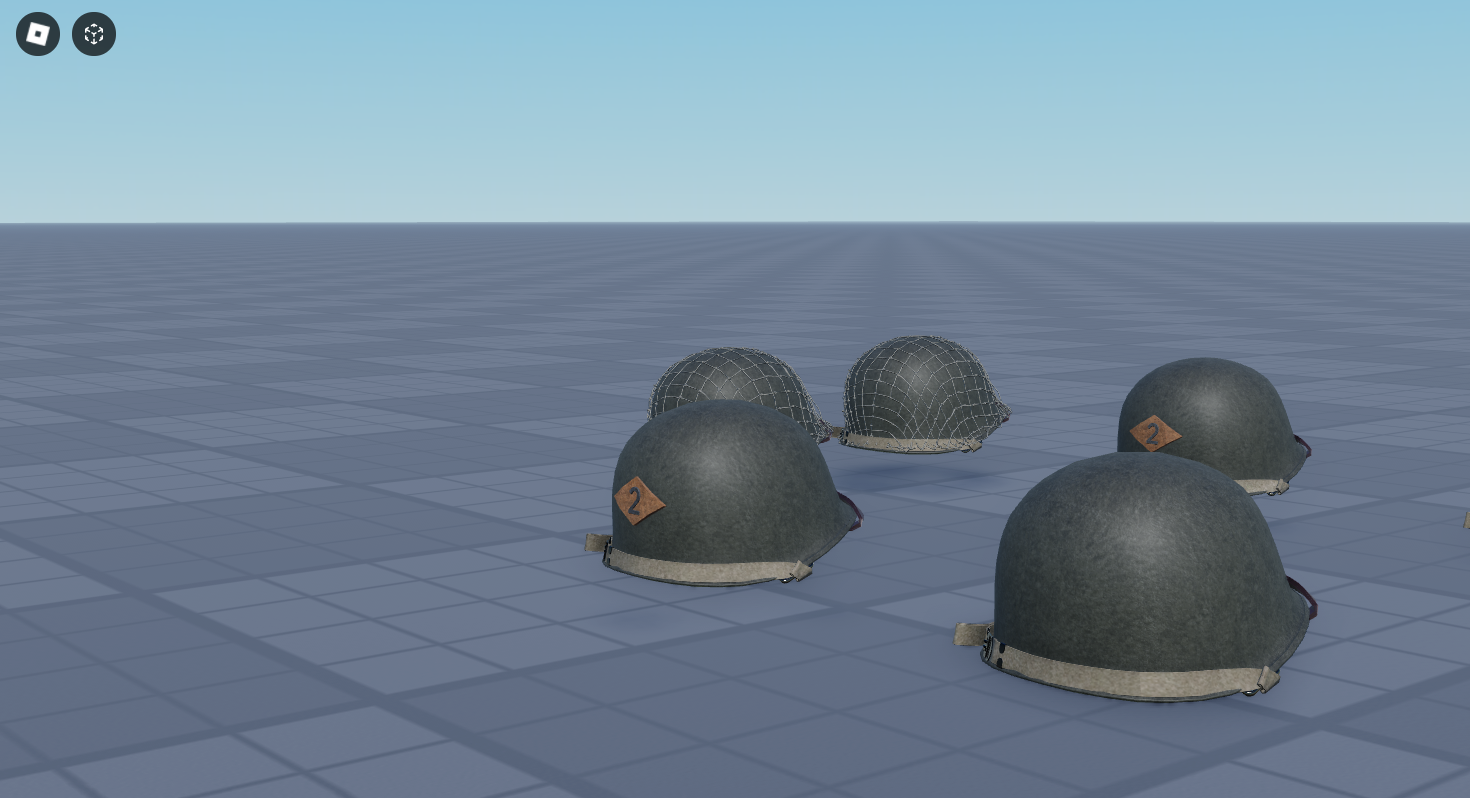
Task: Select the large plain helmet in foreground
Action: tap(1138, 577)
